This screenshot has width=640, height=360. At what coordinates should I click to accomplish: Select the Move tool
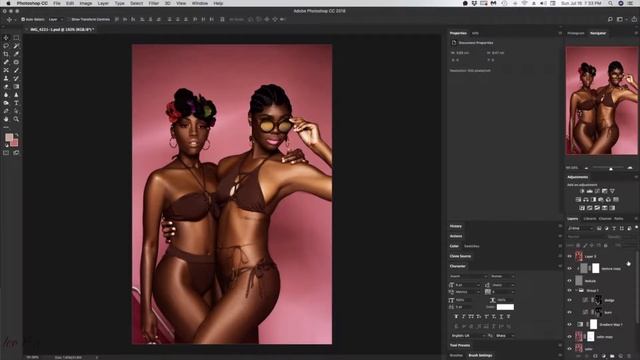tap(6, 38)
